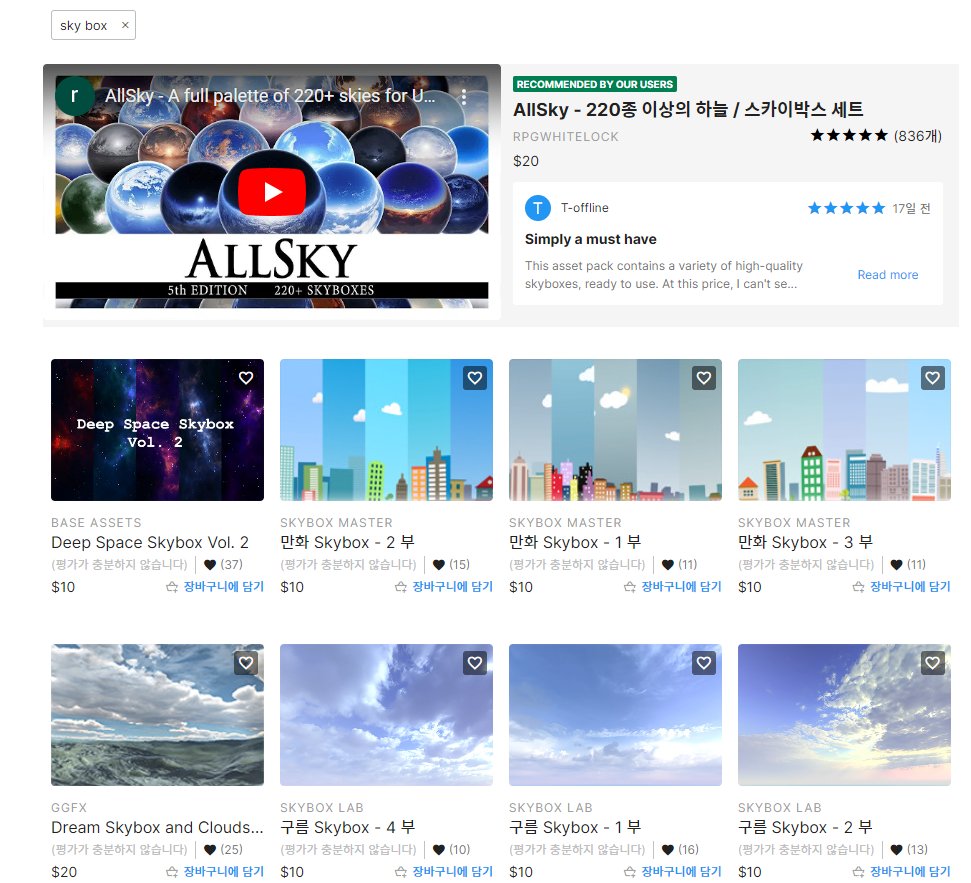The width and height of the screenshot is (971, 883).
Task: Add 구름 Skybox - 1 부 to cart
Action: point(673,871)
